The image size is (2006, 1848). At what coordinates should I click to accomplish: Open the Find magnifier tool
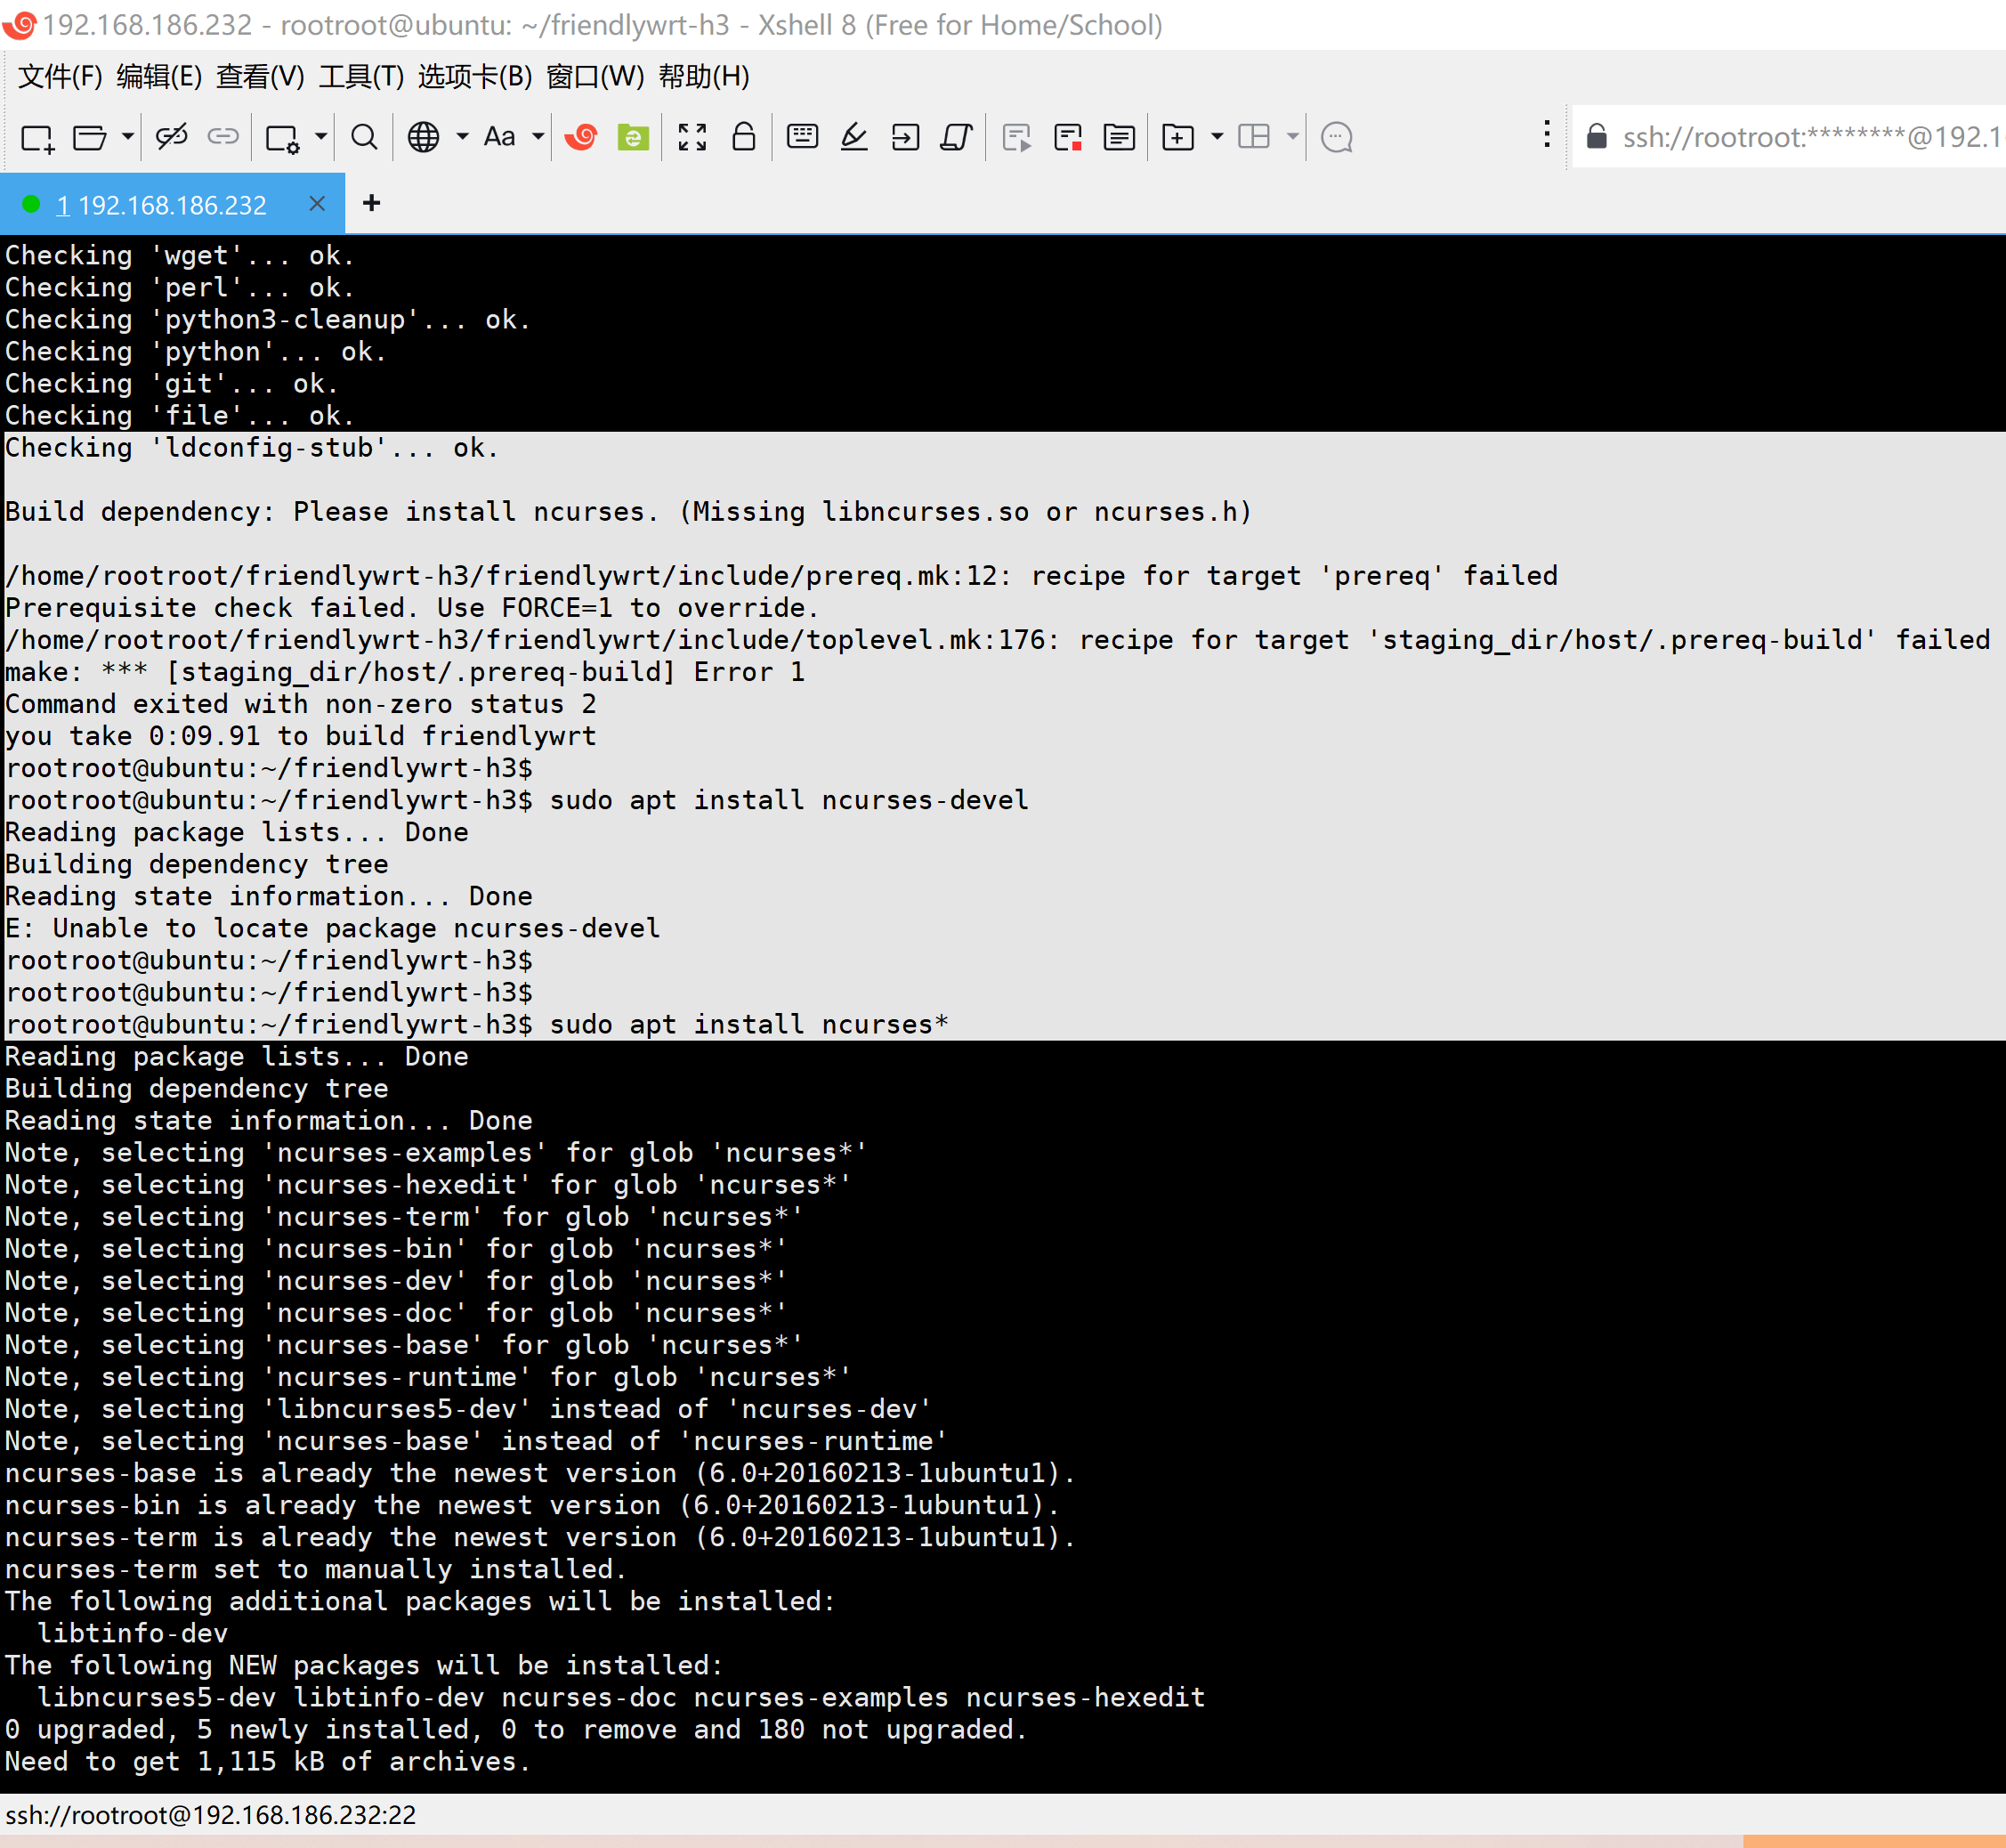365,137
